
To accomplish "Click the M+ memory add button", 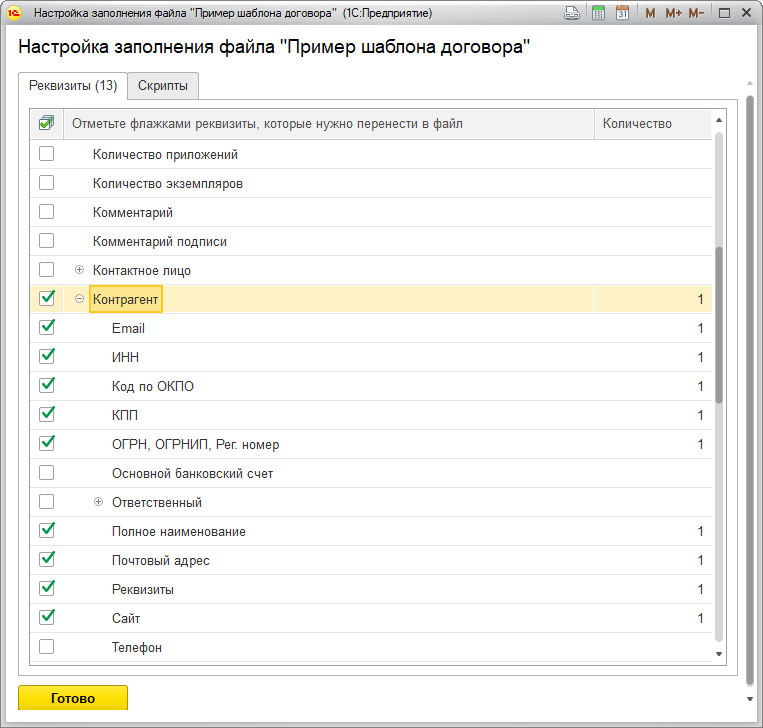I will 673,13.
